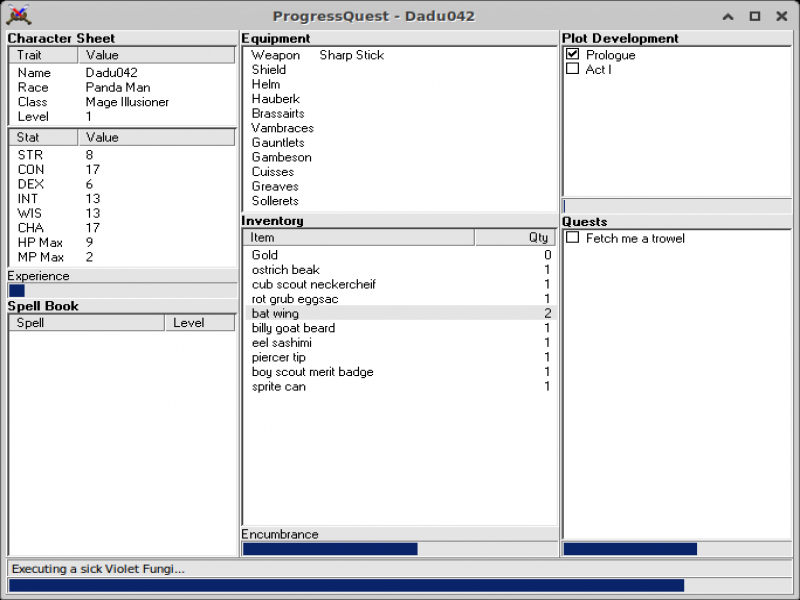
Task: Click the Level column header in Spell Book
Action: [x=199, y=323]
